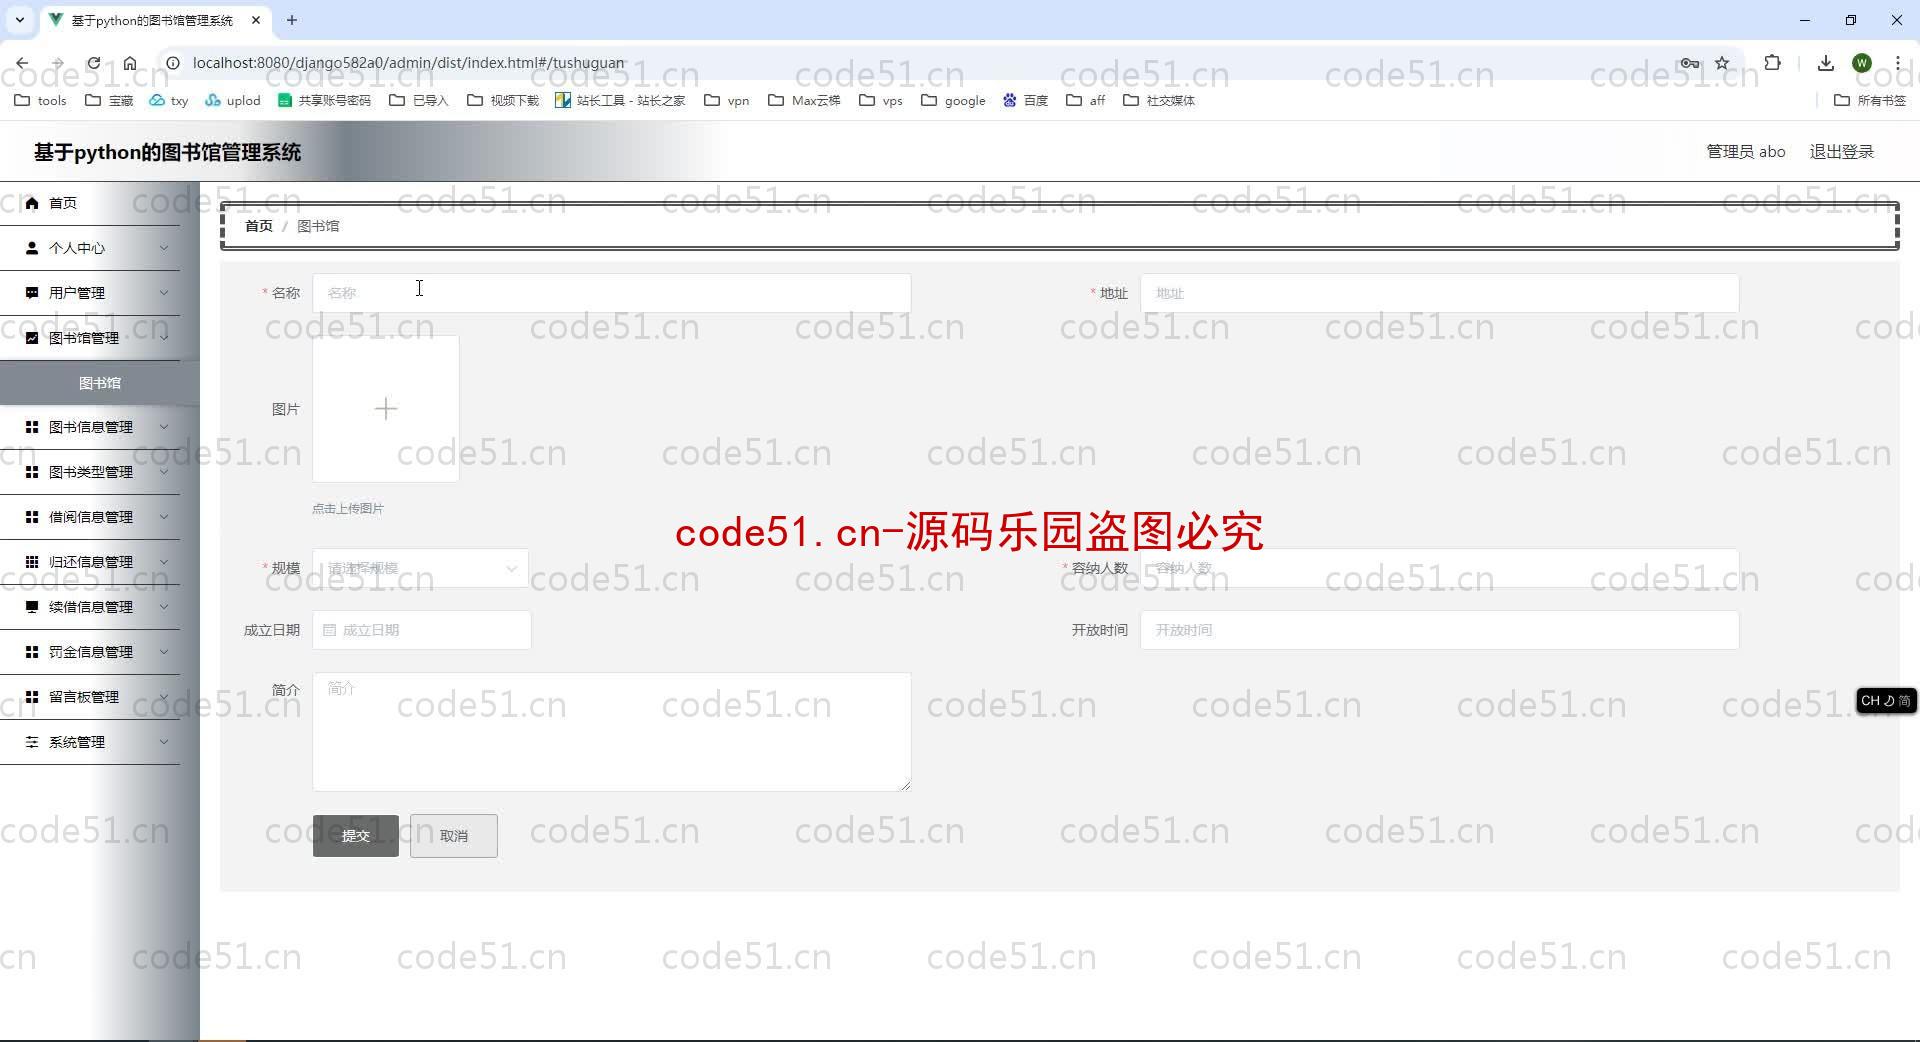Focus the 名称 input field

coord(612,293)
